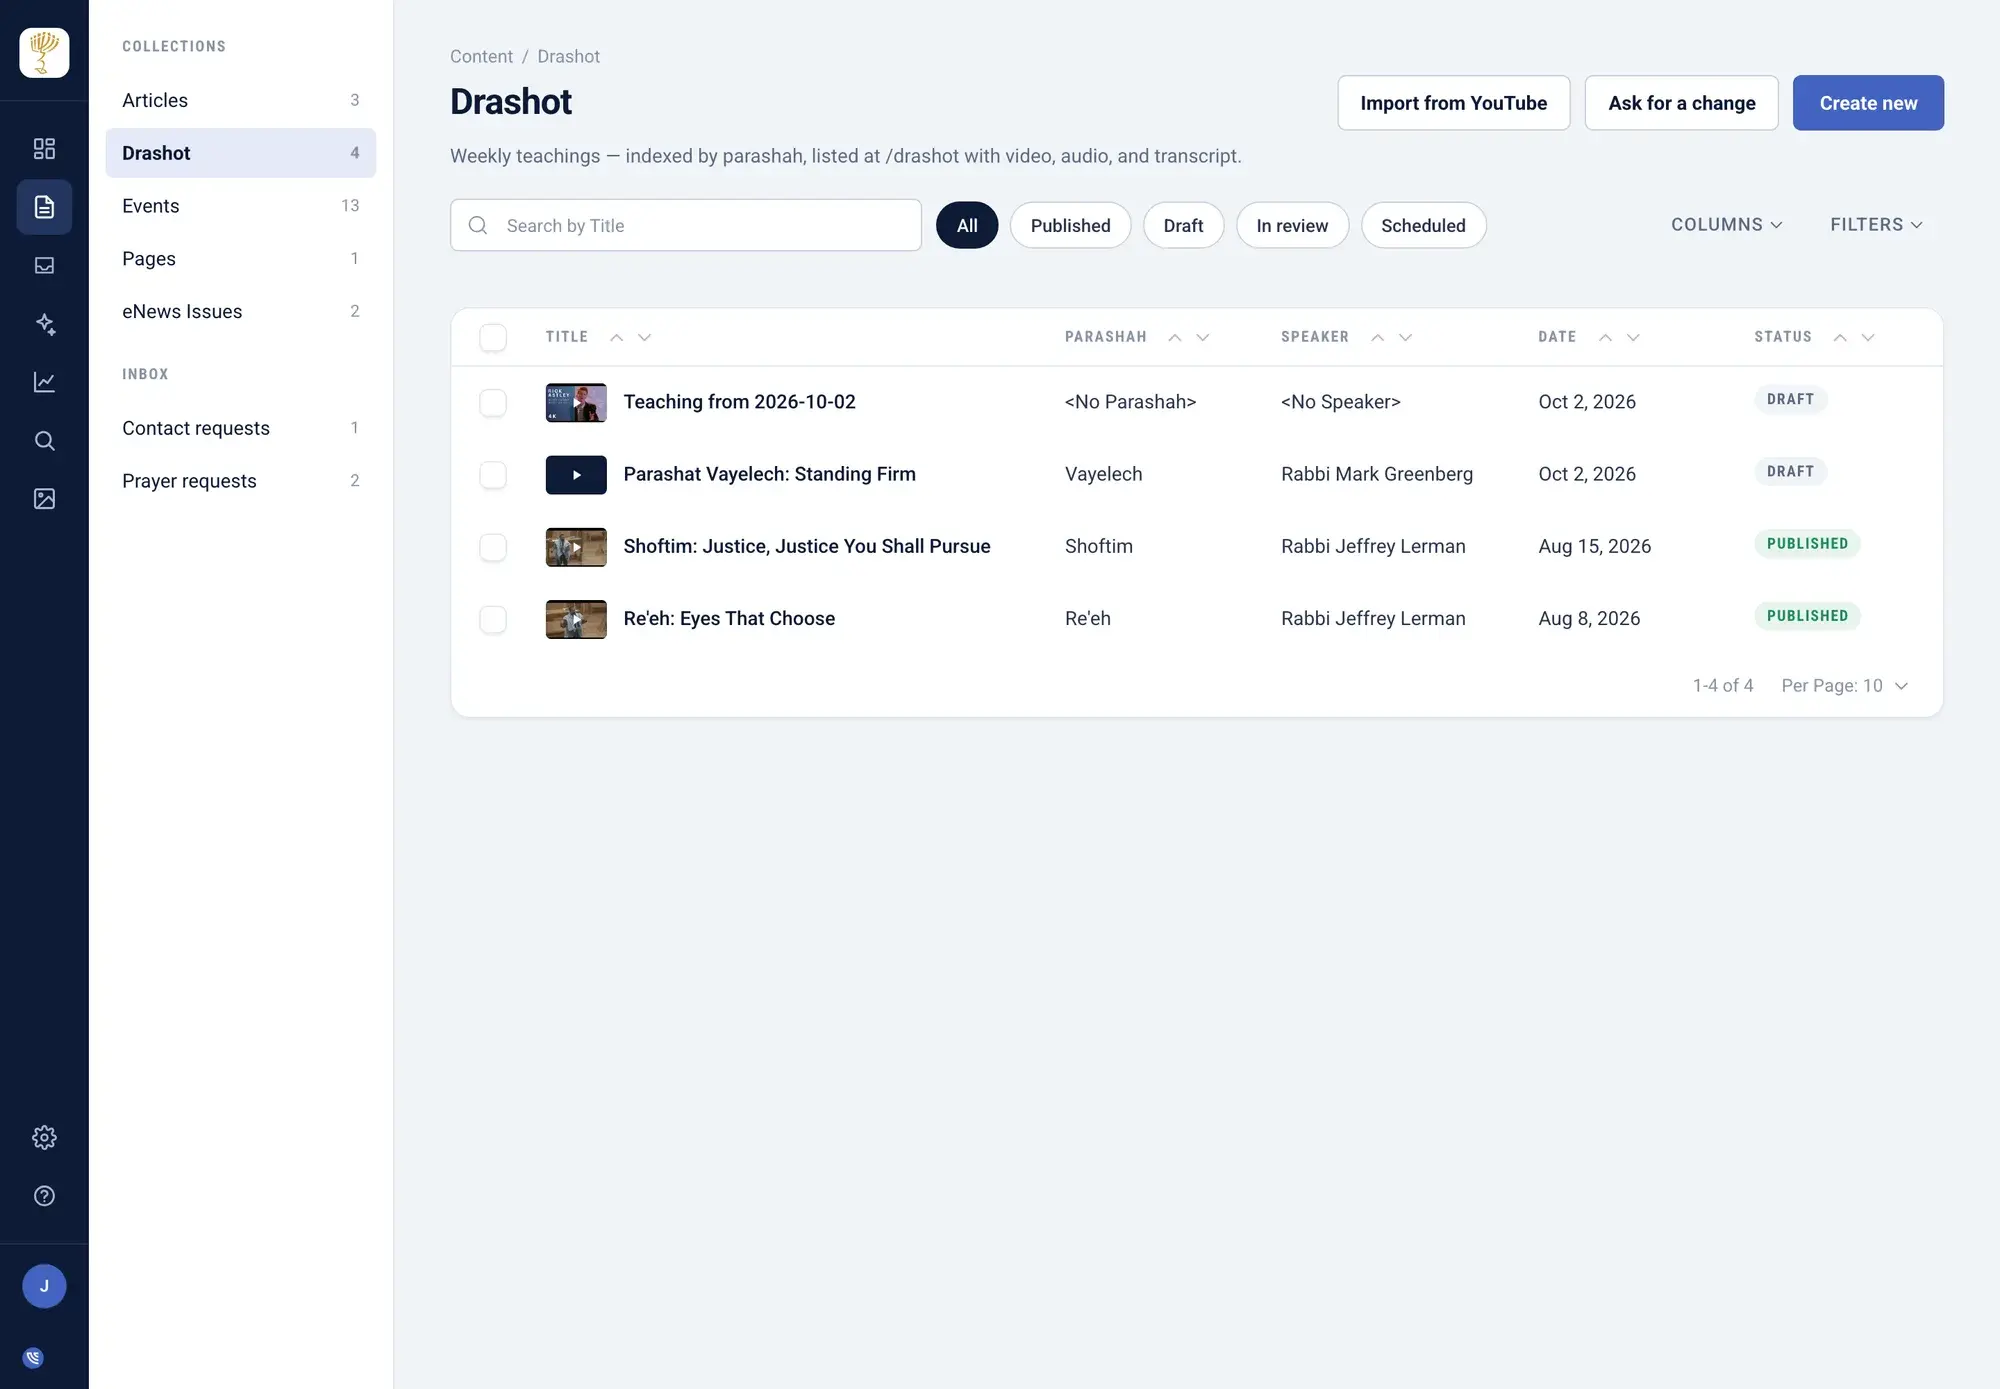Open the inbox tray icon
Screen dimensions: 2000x1389
(44, 265)
